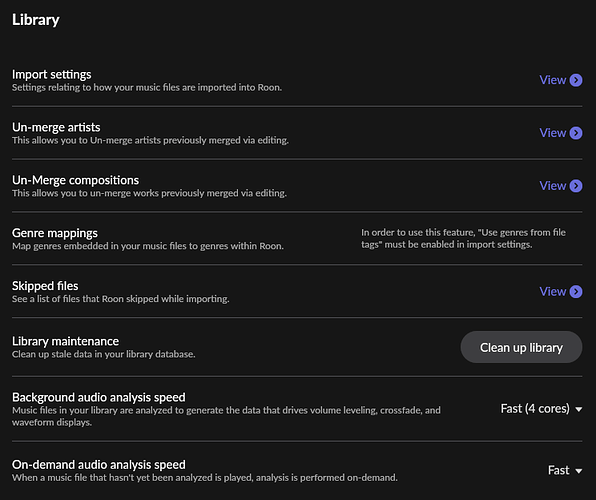Click Background audio analysis speed title
The image size is (596, 500).
click(x=99, y=397)
